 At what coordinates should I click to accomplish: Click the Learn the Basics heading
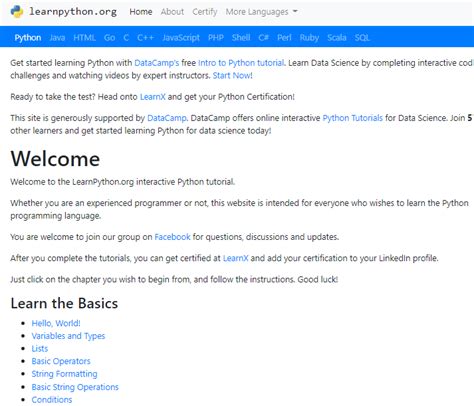[x=64, y=303]
